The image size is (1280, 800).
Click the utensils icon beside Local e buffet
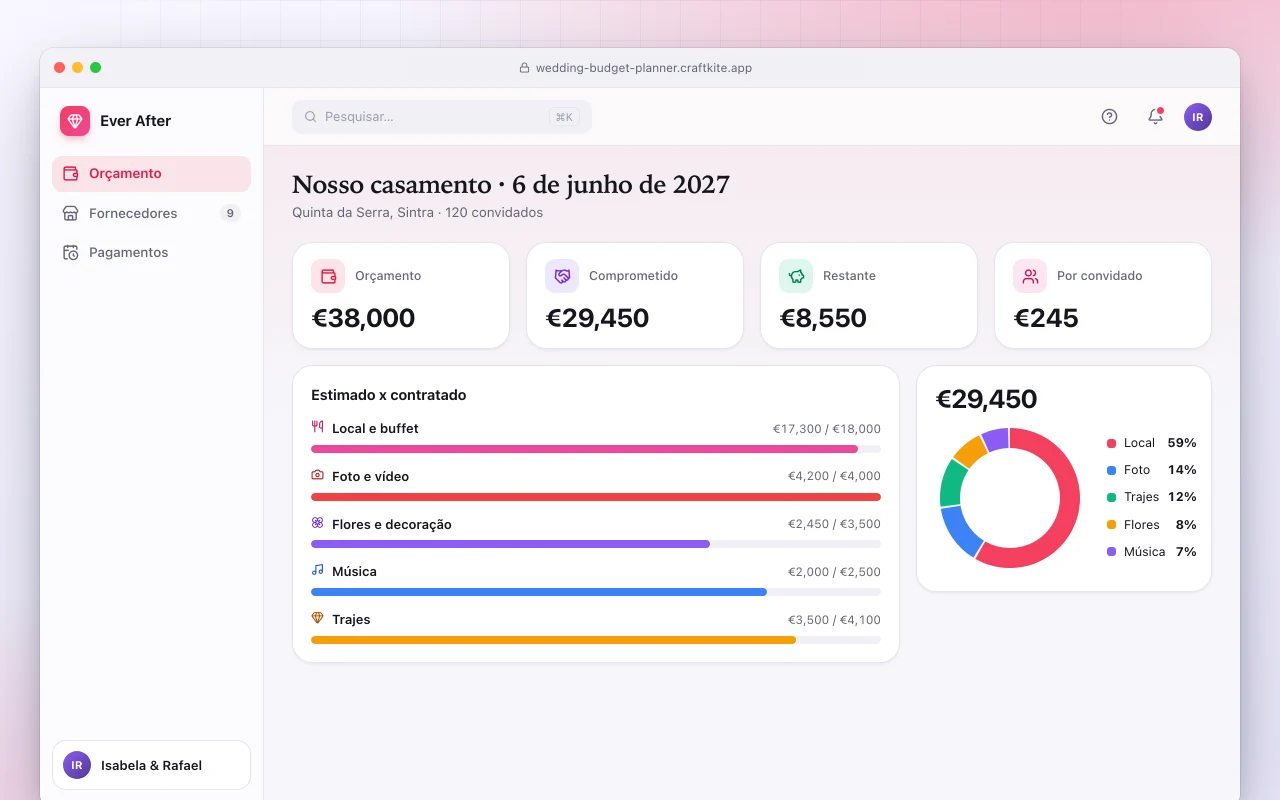tap(318, 427)
